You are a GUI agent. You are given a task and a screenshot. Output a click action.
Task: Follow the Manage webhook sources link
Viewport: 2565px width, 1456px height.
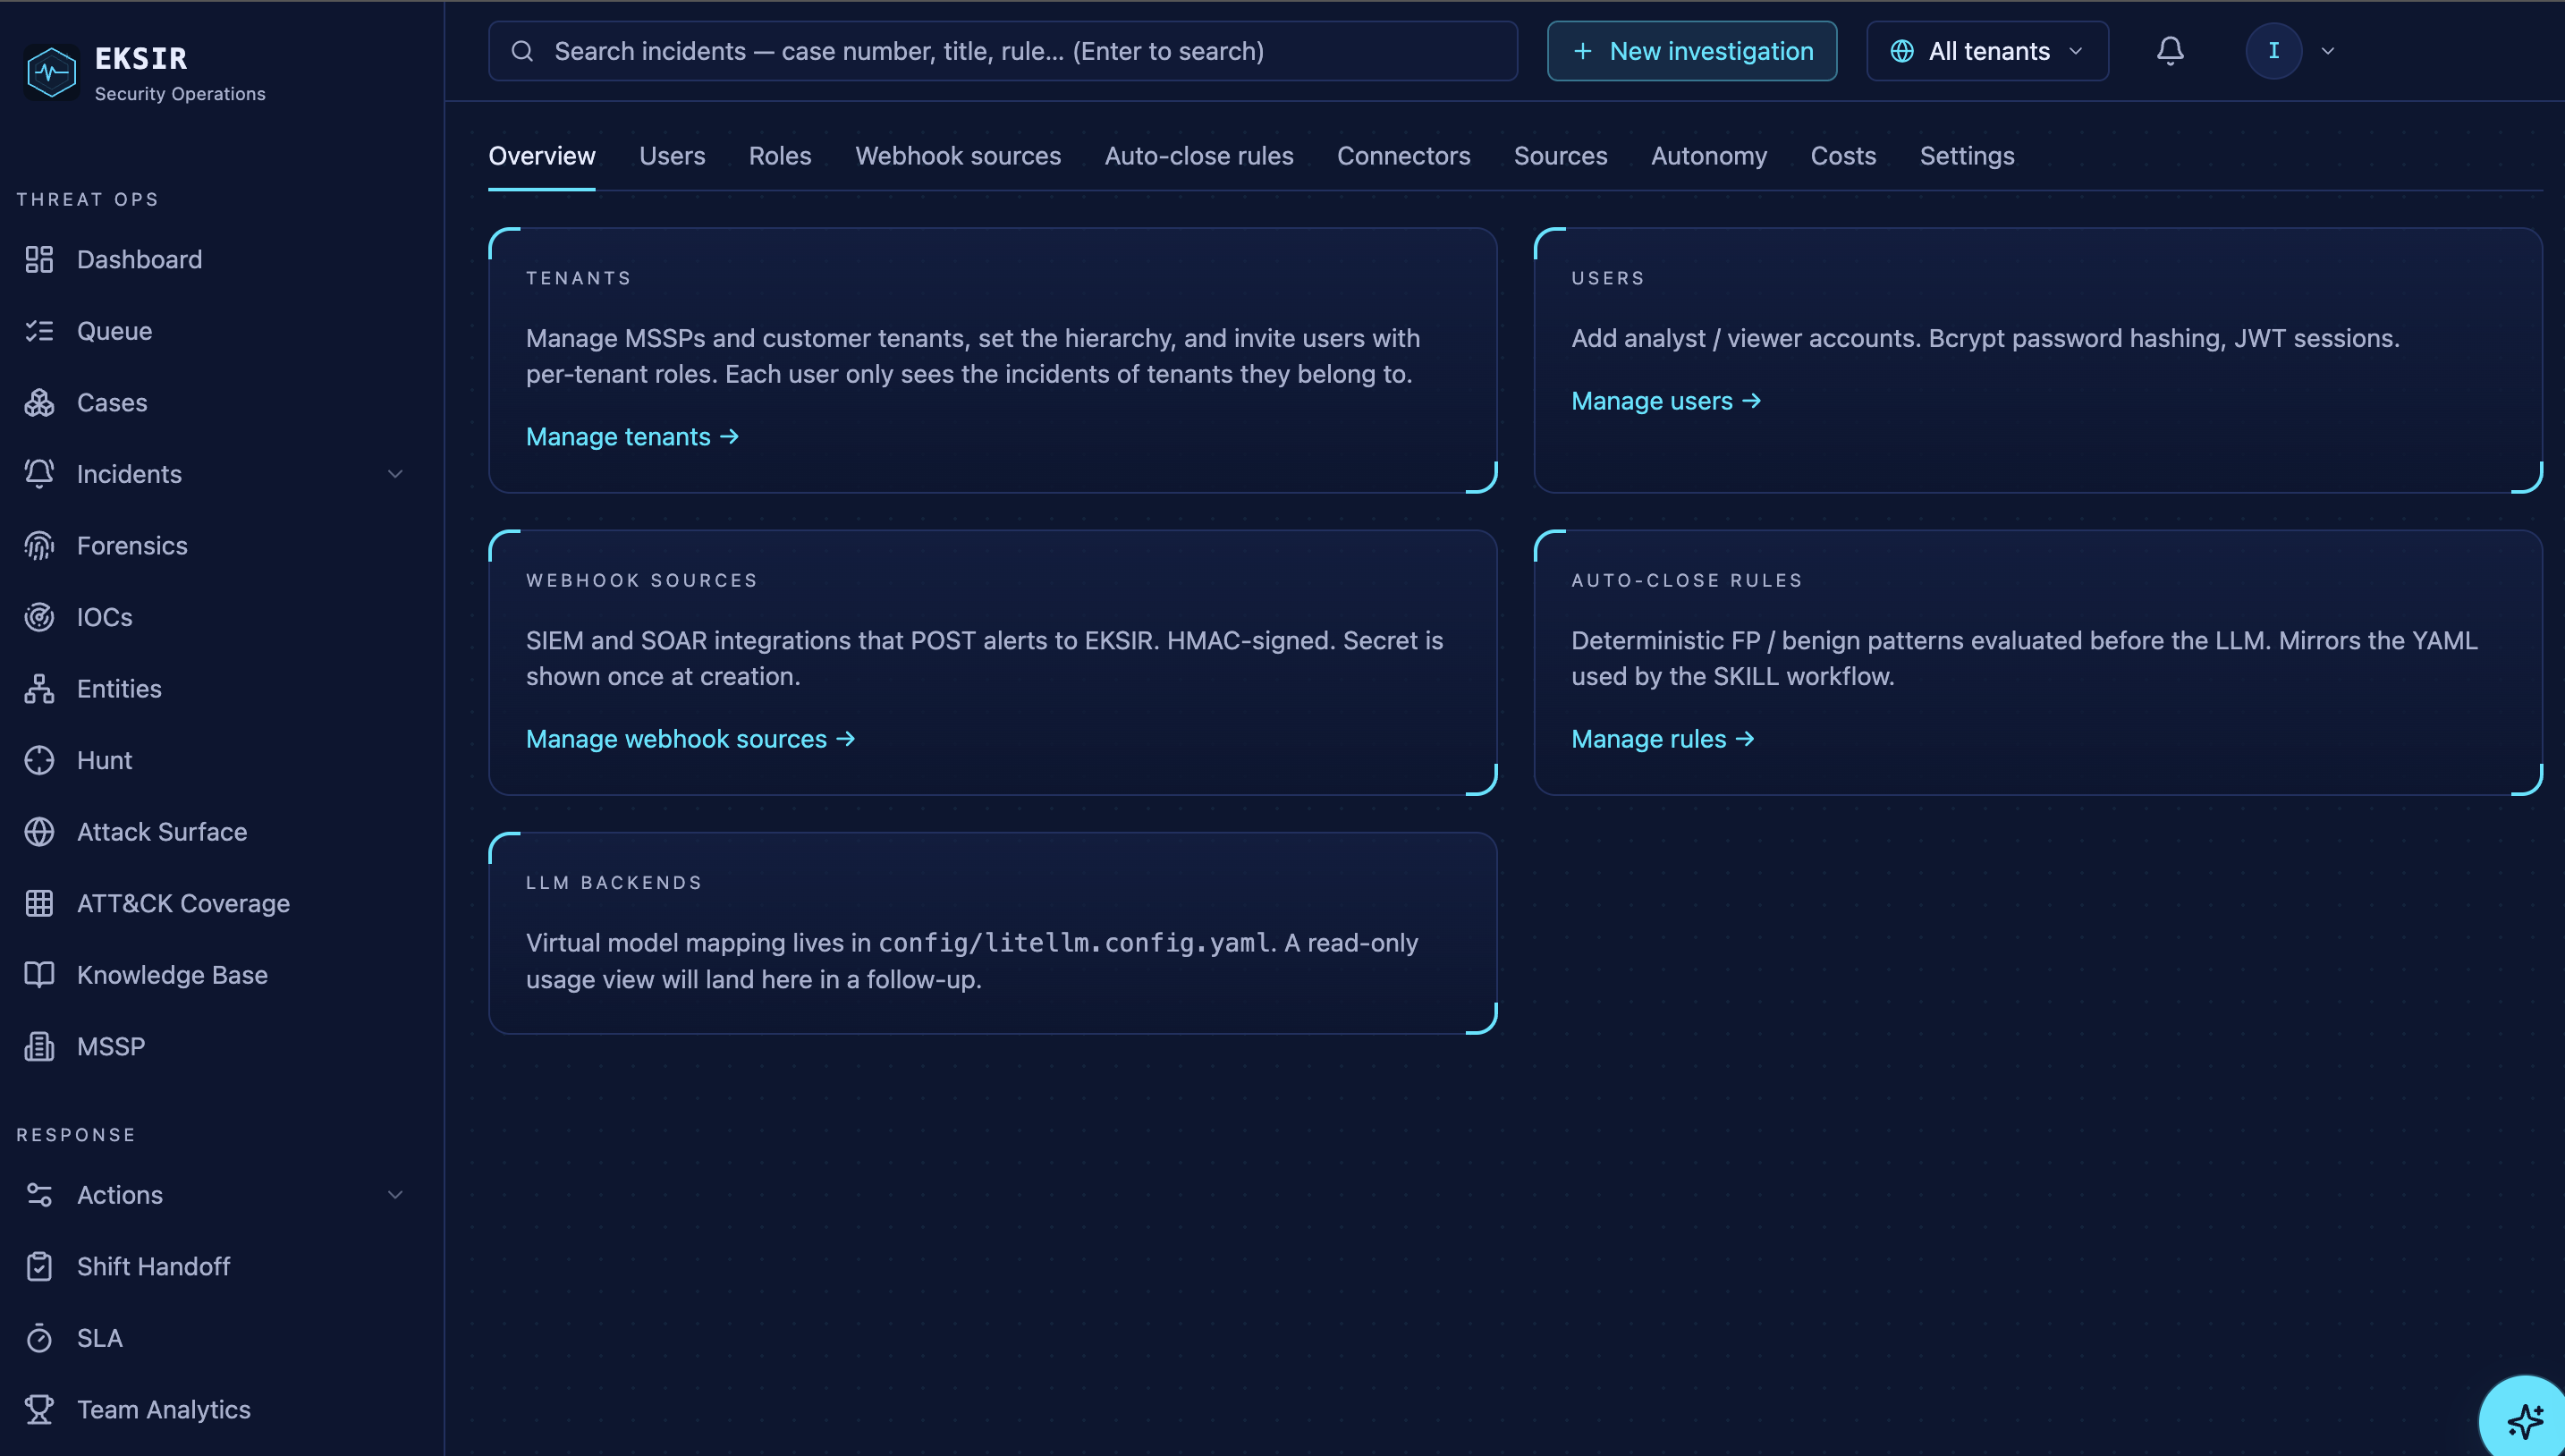[691, 739]
